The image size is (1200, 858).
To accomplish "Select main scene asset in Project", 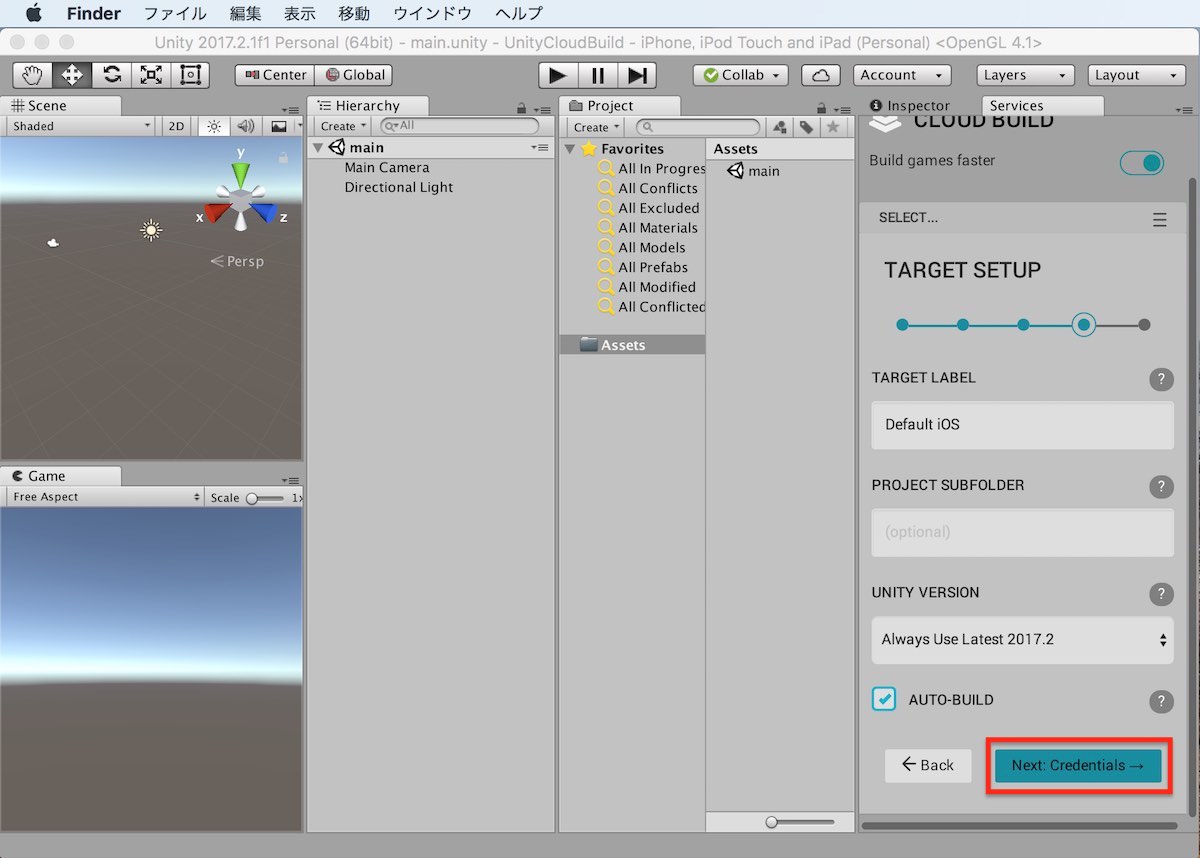I will (754, 171).
